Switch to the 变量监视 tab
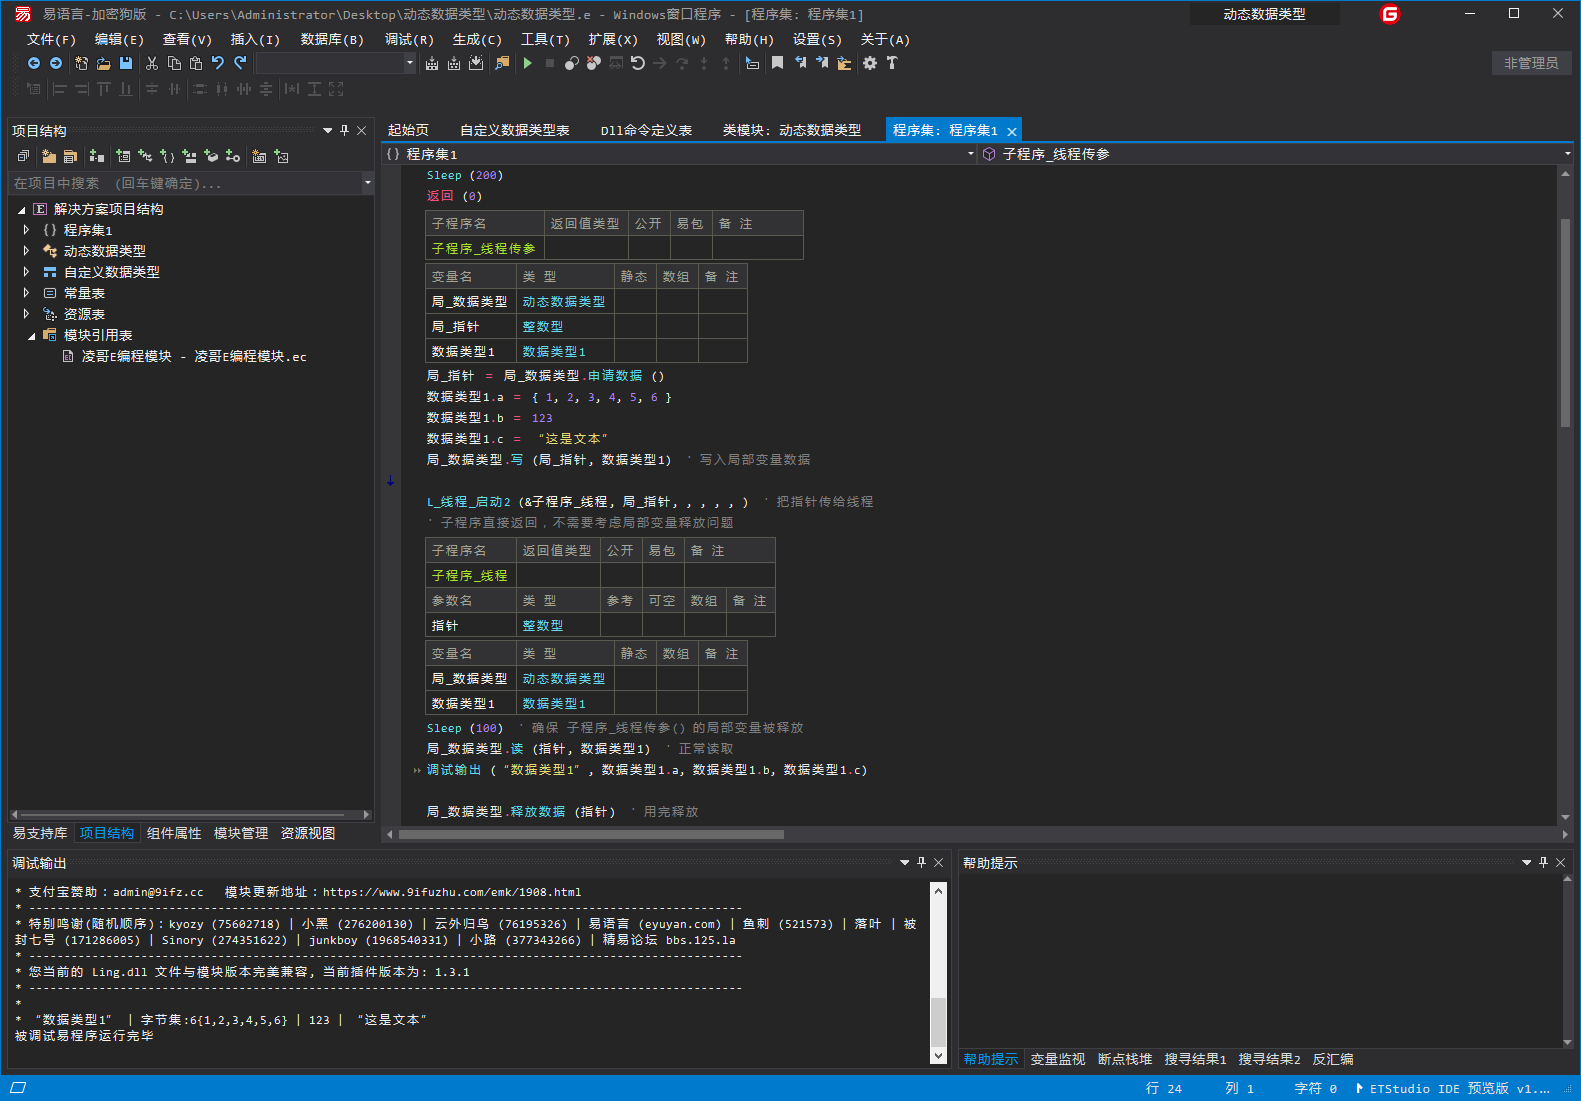 [x=1058, y=1059]
